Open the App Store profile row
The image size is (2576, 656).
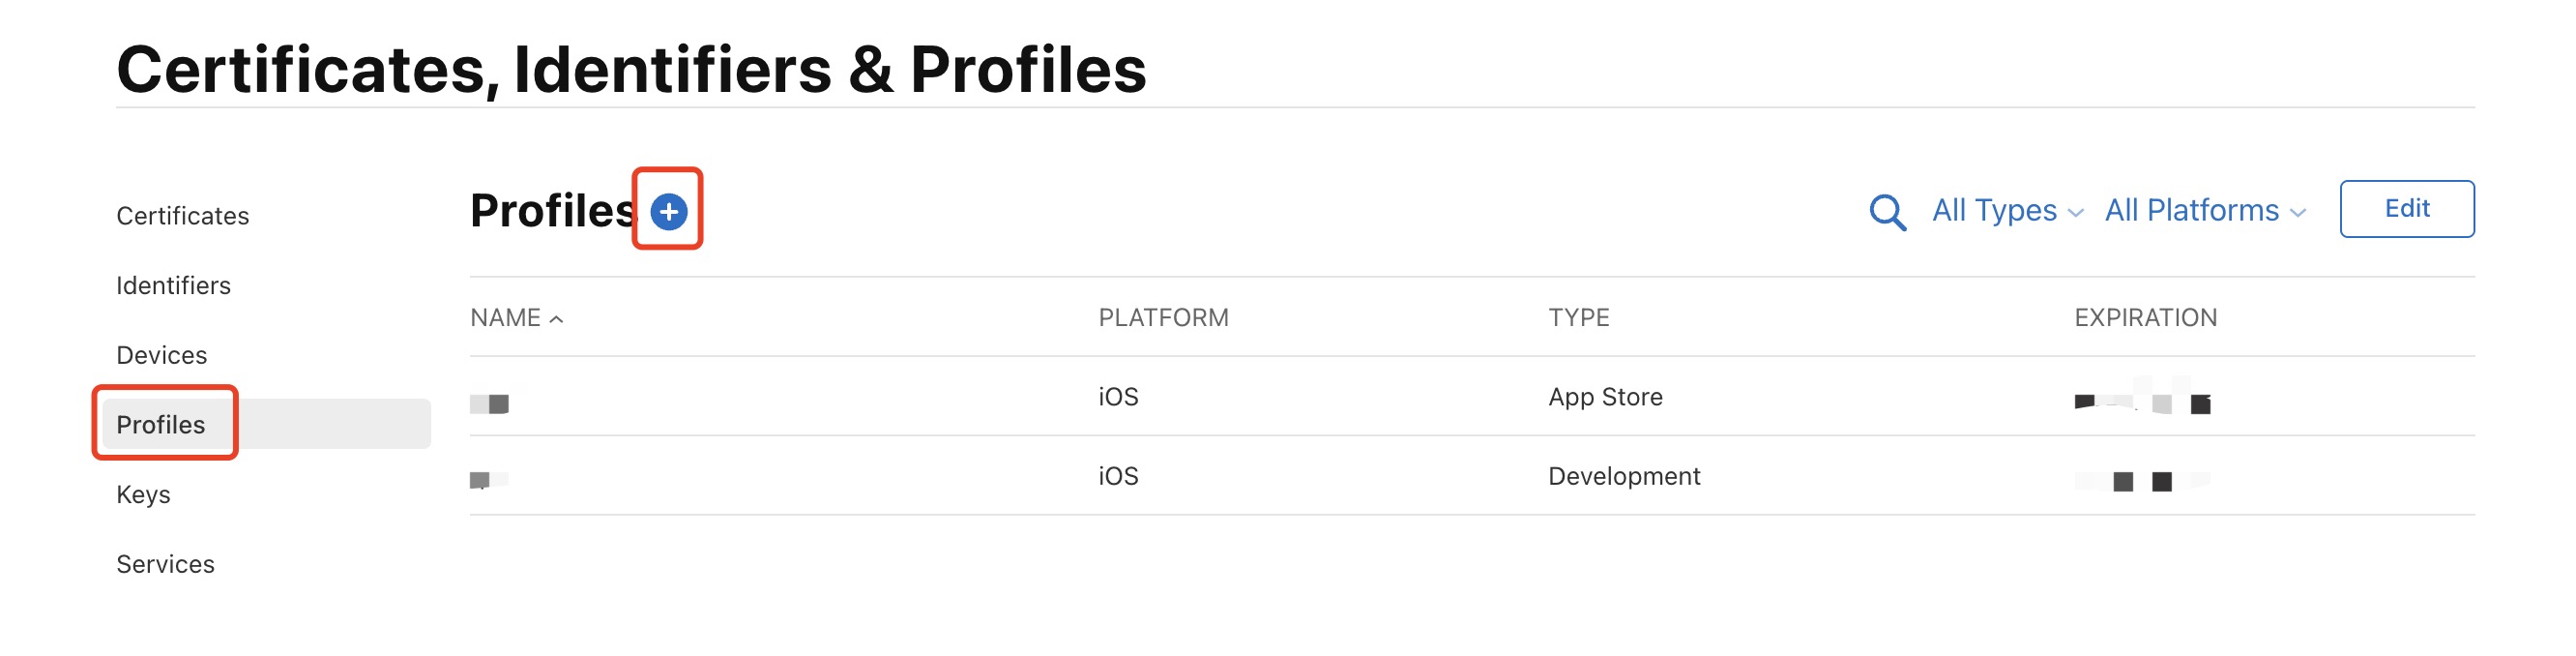click(x=1604, y=397)
